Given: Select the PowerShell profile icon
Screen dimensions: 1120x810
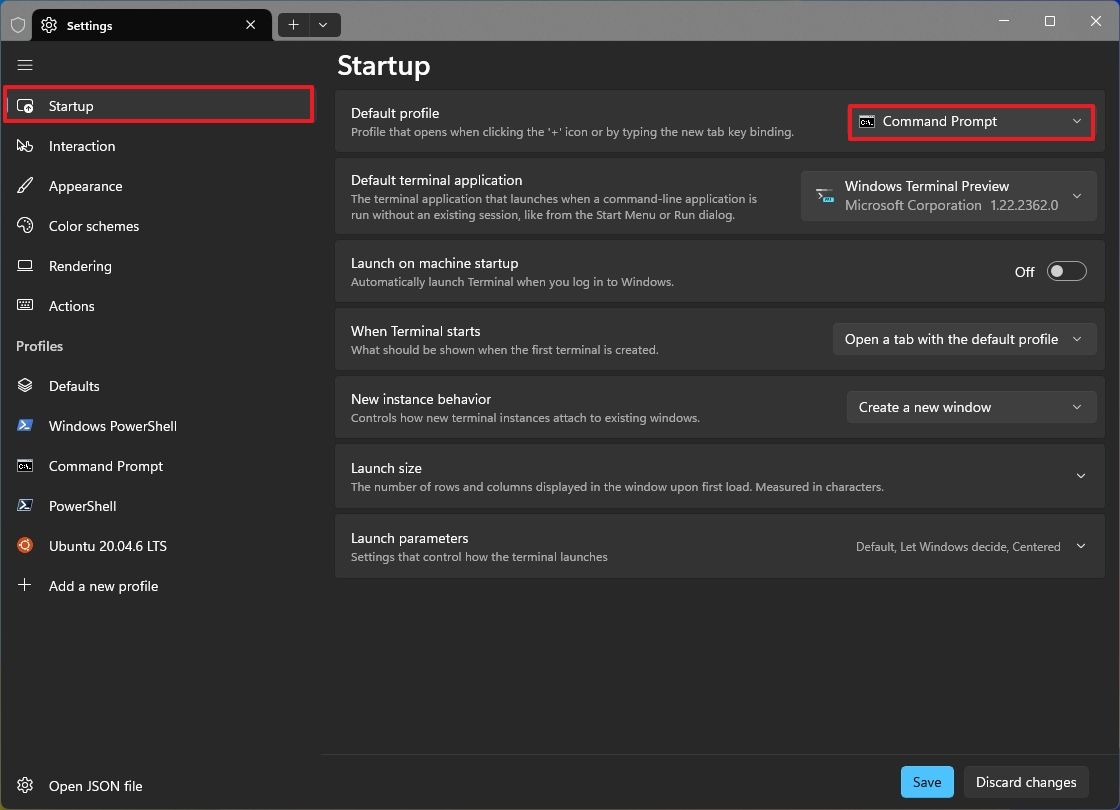Looking at the screenshot, I should coord(25,505).
